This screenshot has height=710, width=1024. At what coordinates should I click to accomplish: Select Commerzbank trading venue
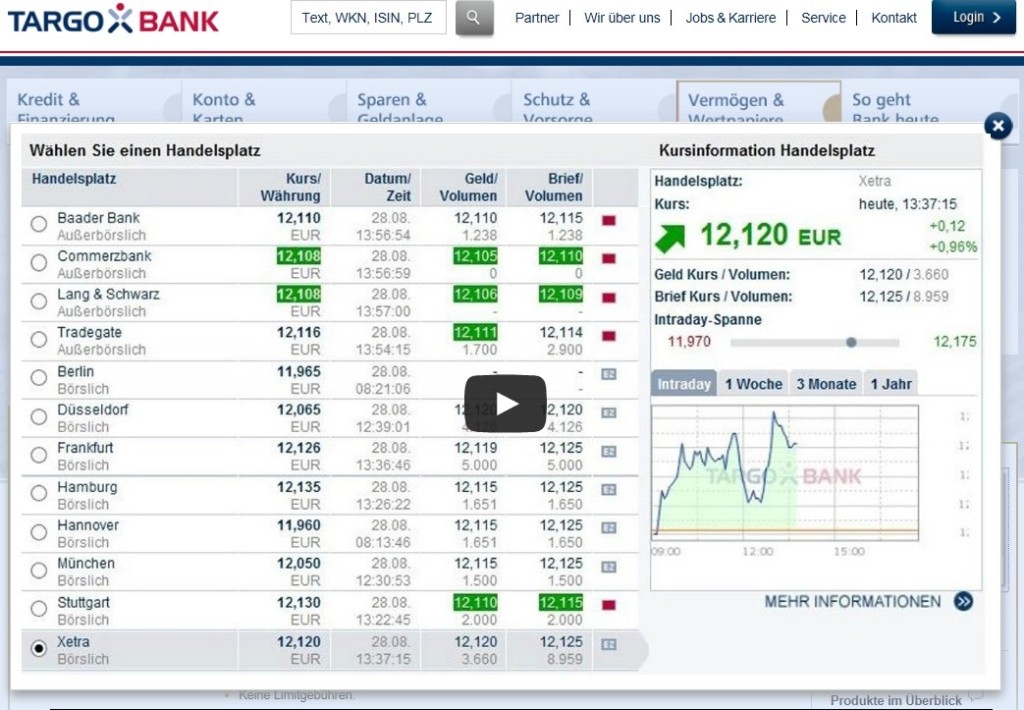coord(39,263)
